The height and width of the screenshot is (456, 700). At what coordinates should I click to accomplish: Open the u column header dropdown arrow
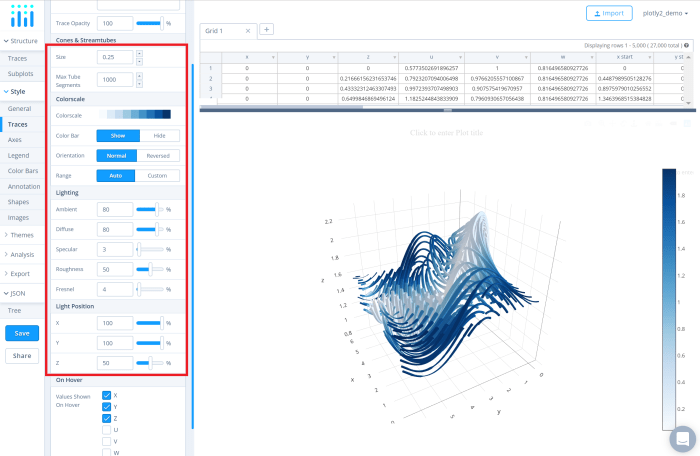[460, 57]
